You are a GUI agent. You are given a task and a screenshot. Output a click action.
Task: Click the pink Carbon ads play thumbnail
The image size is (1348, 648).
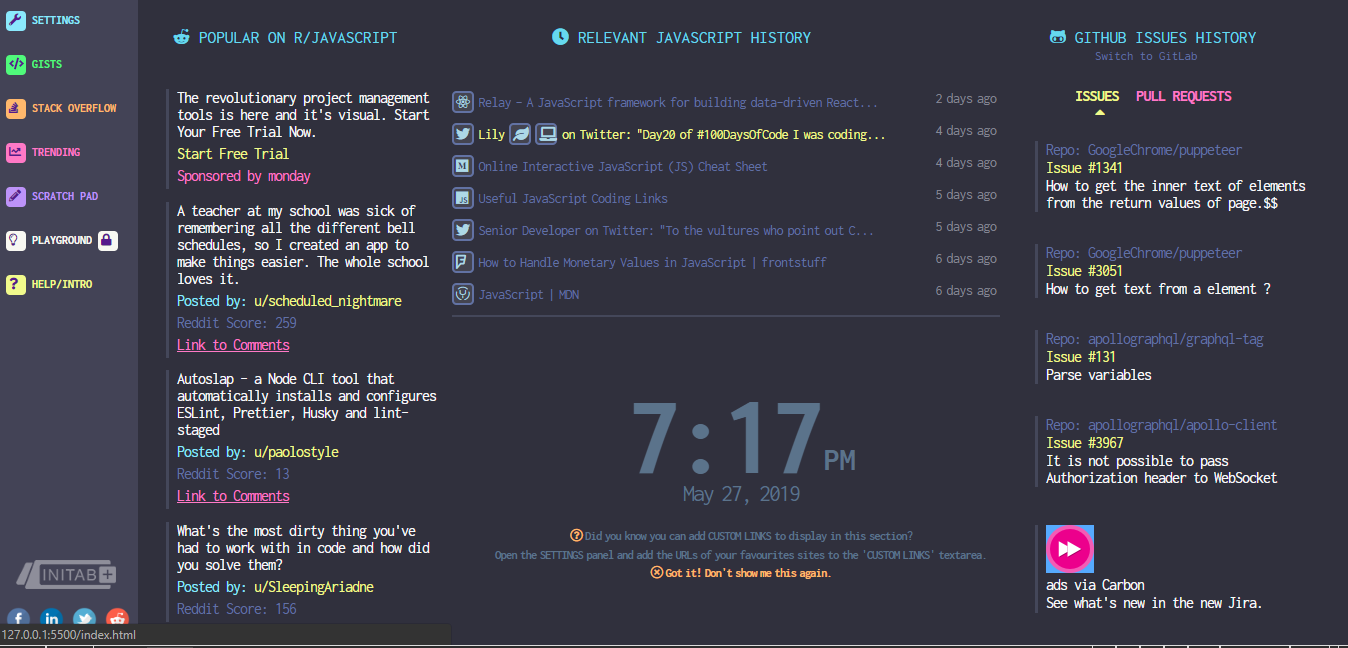pyautogui.click(x=1069, y=548)
